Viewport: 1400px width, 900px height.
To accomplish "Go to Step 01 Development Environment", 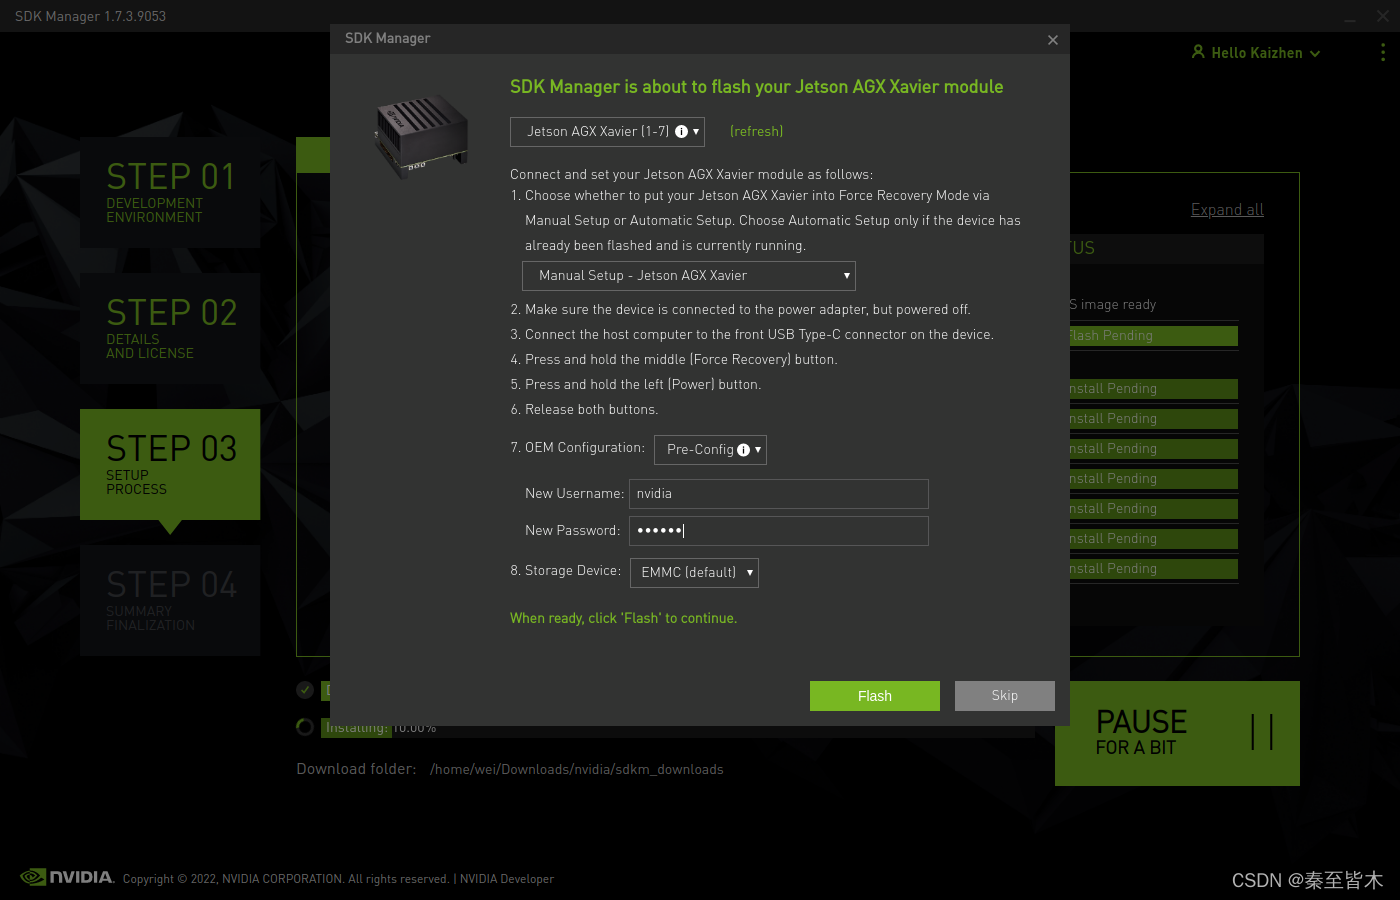I will [x=170, y=192].
